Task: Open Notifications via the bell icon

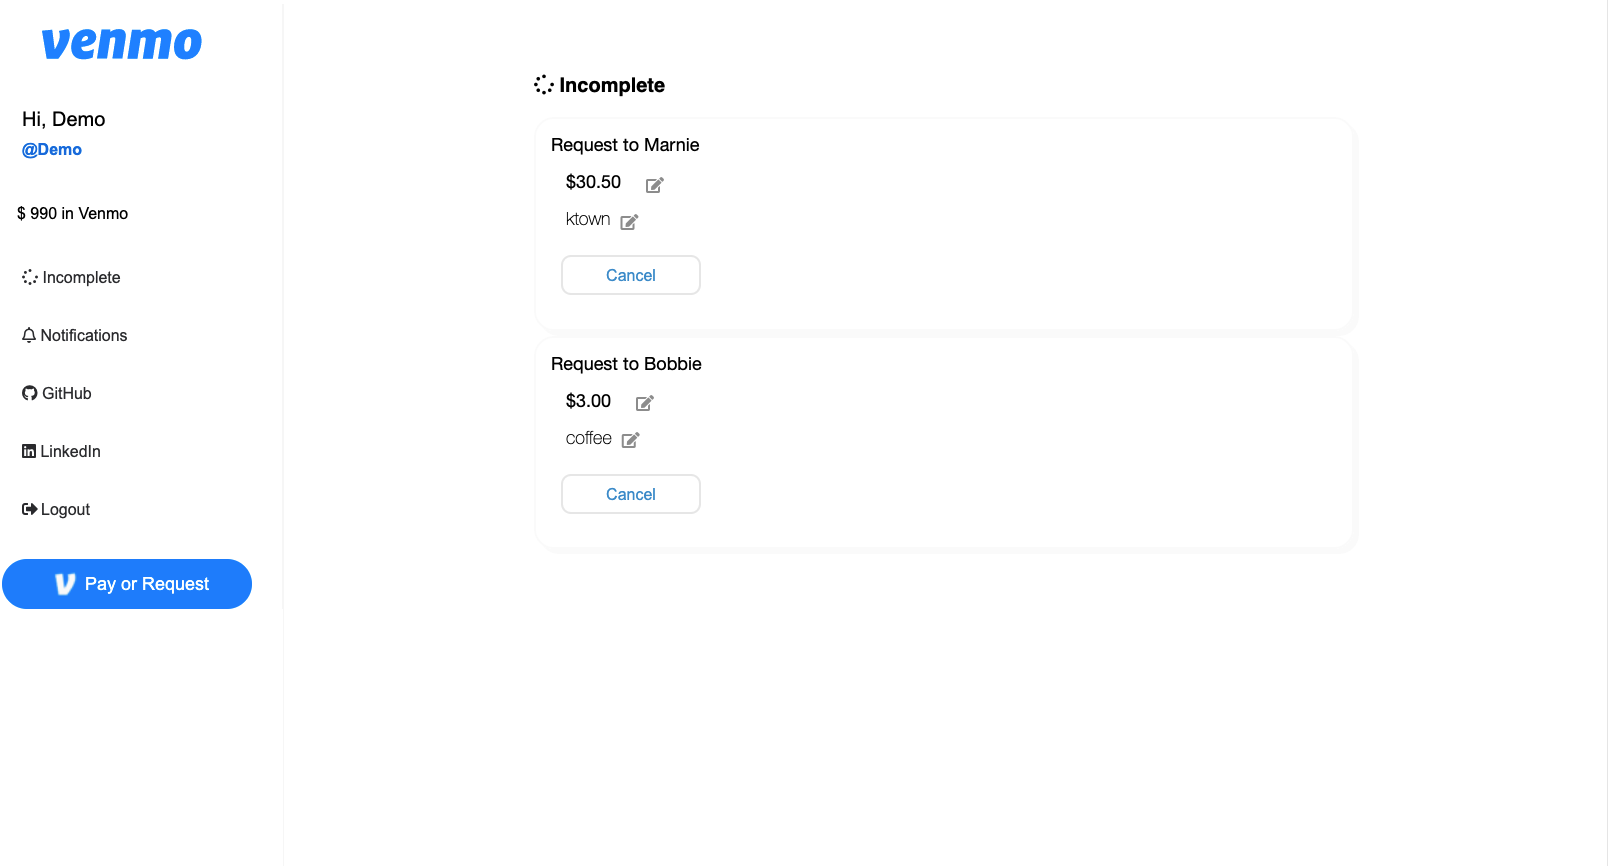Action: coord(28,335)
